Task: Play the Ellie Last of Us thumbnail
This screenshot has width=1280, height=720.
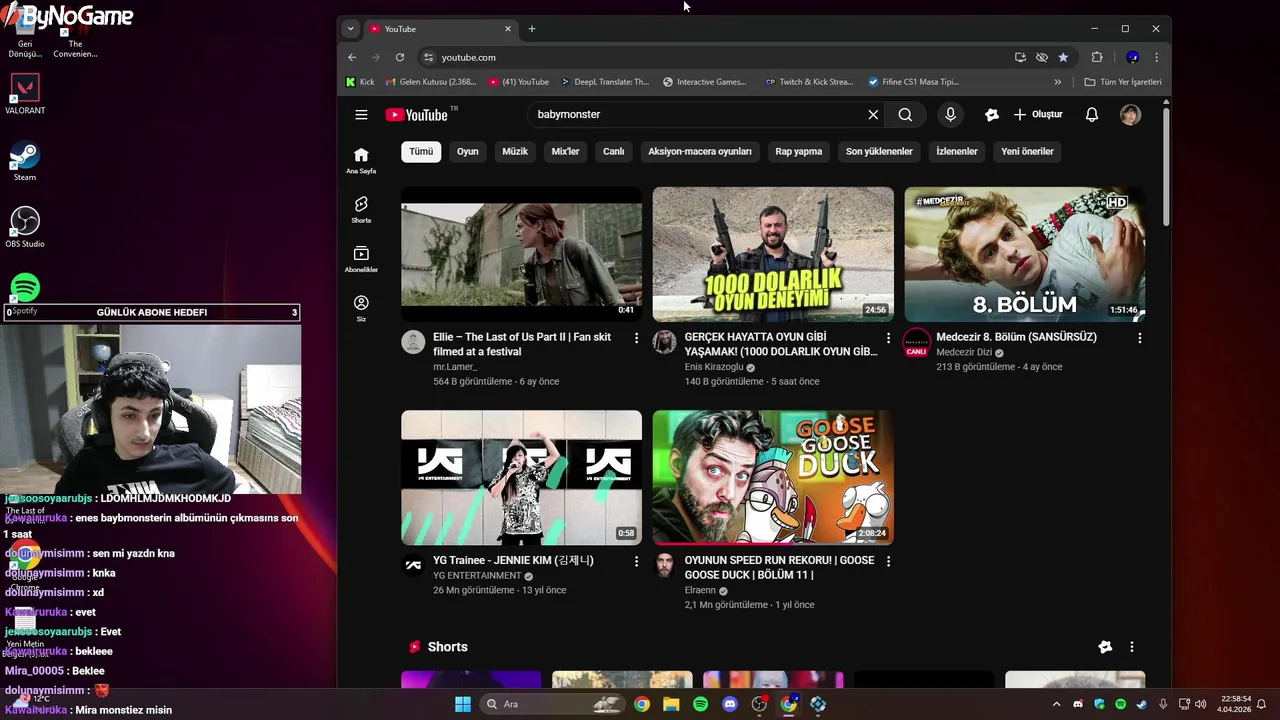Action: [521, 254]
